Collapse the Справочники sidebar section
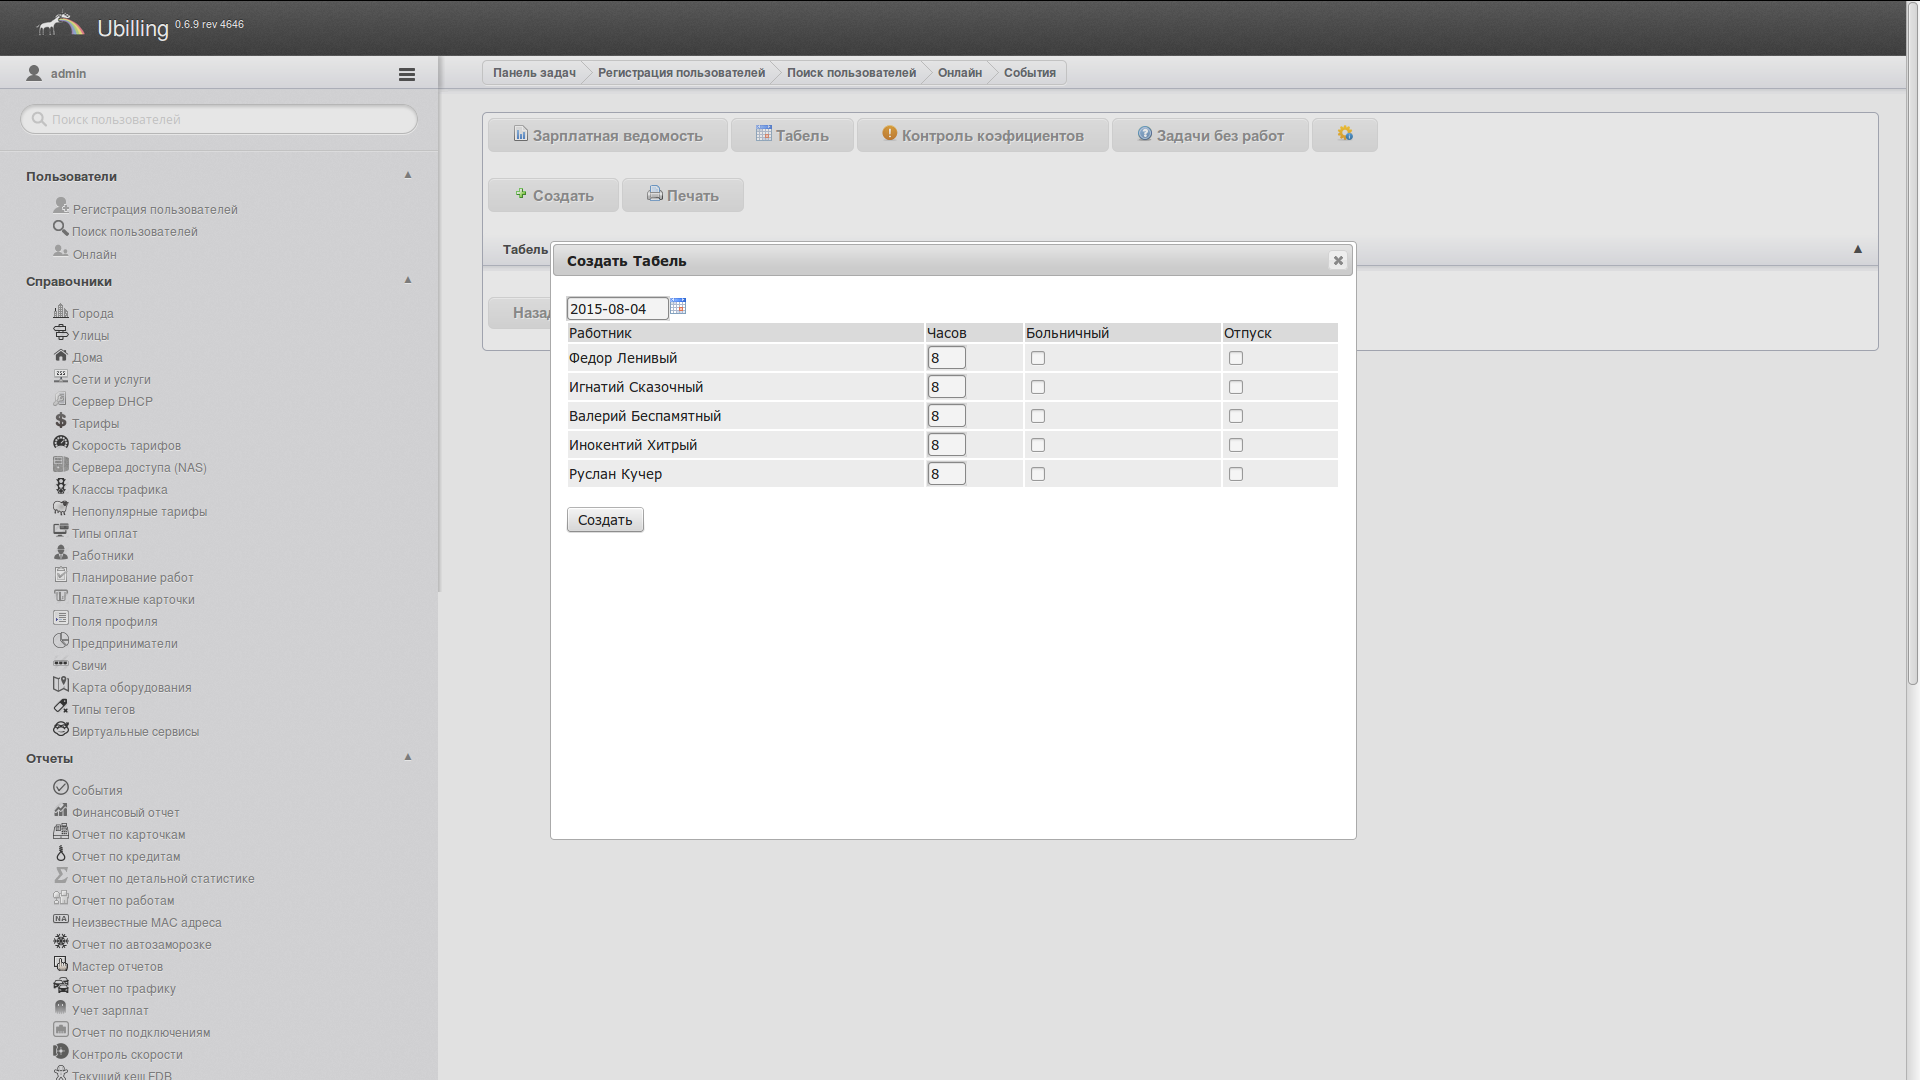 [x=408, y=280]
